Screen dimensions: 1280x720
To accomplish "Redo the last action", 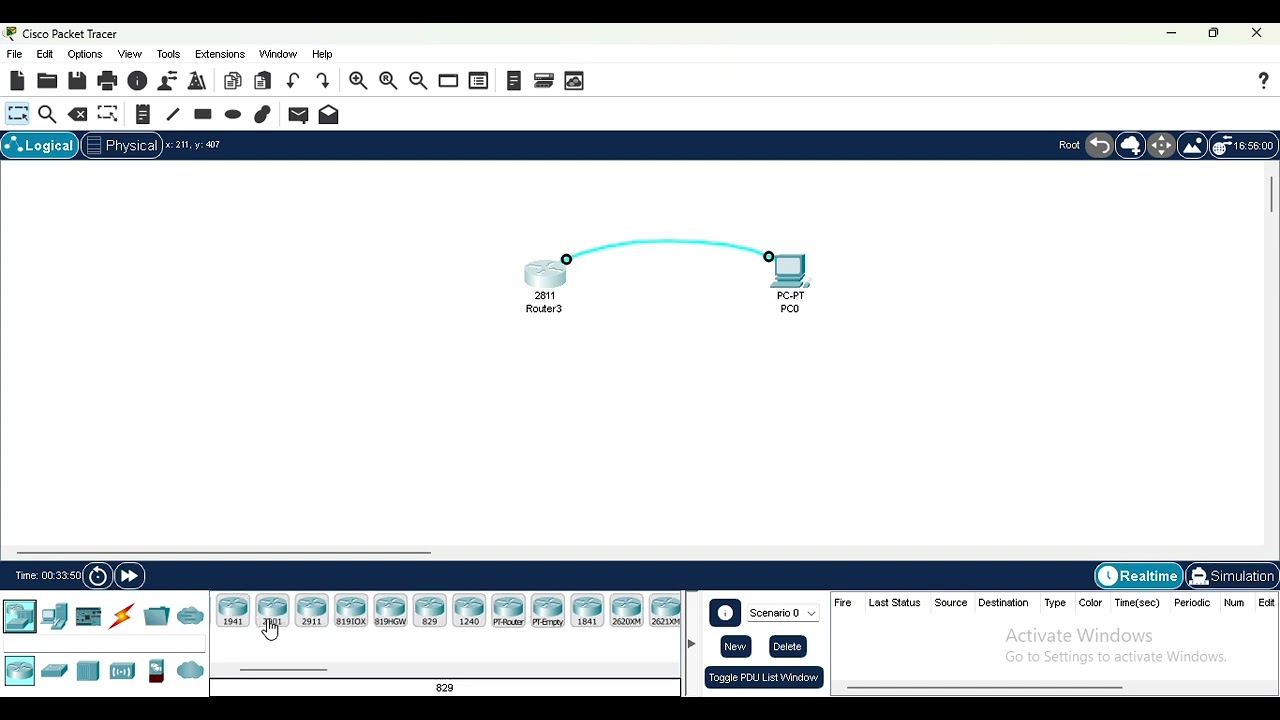I will pos(323,81).
